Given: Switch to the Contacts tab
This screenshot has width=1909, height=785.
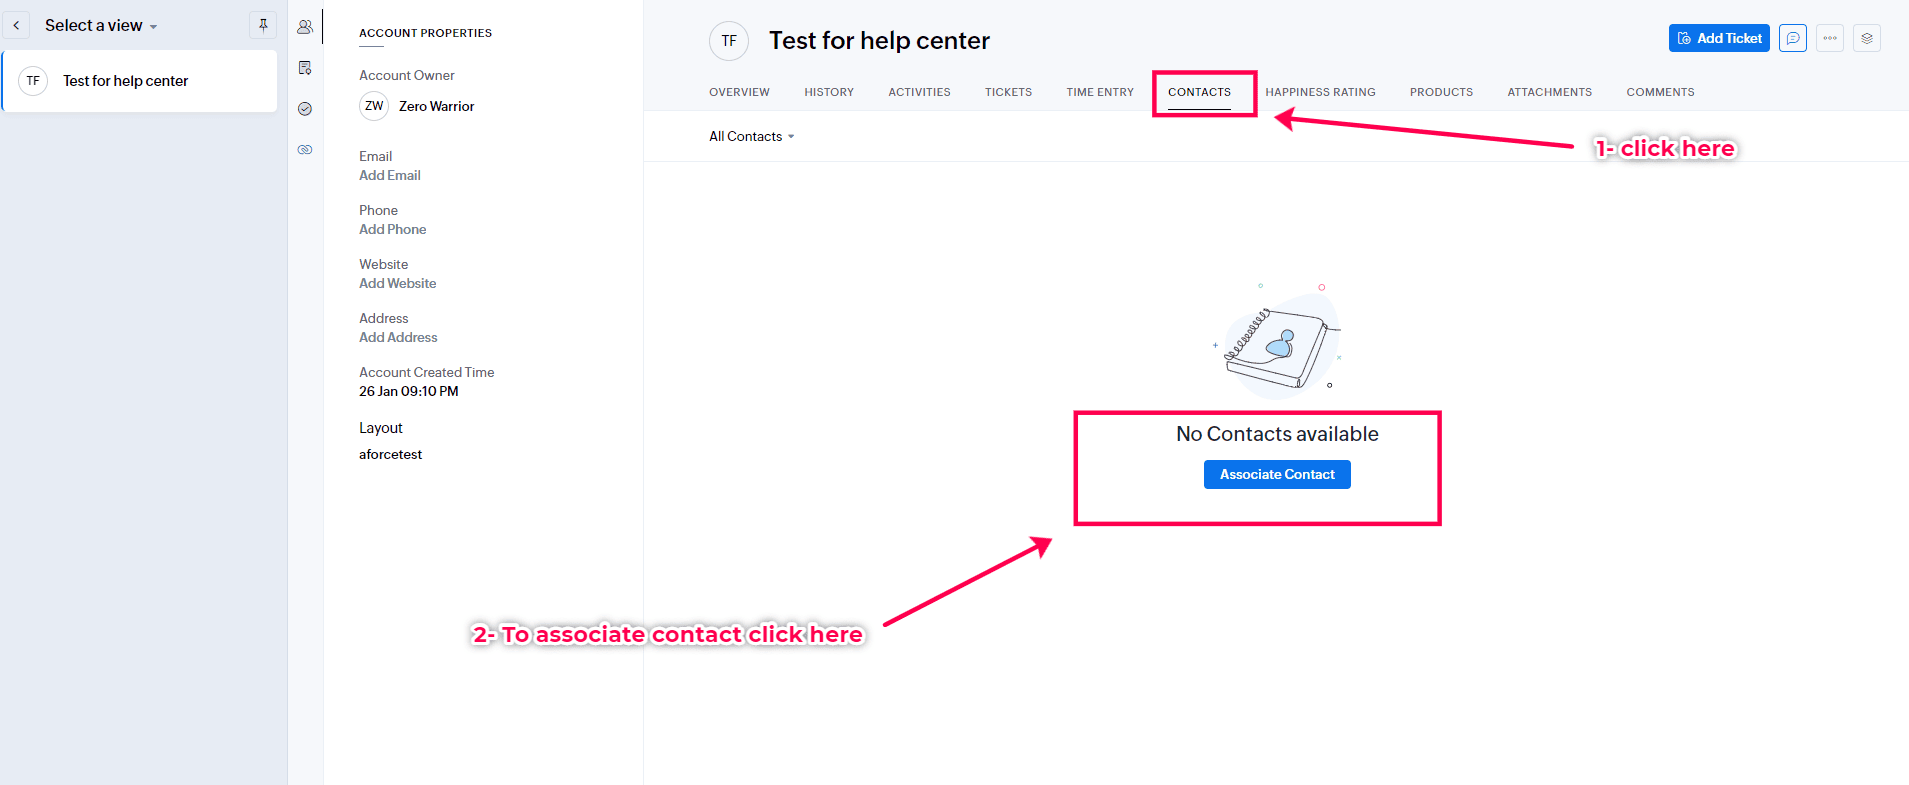Looking at the screenshot, I should [x=1199, y=92].
